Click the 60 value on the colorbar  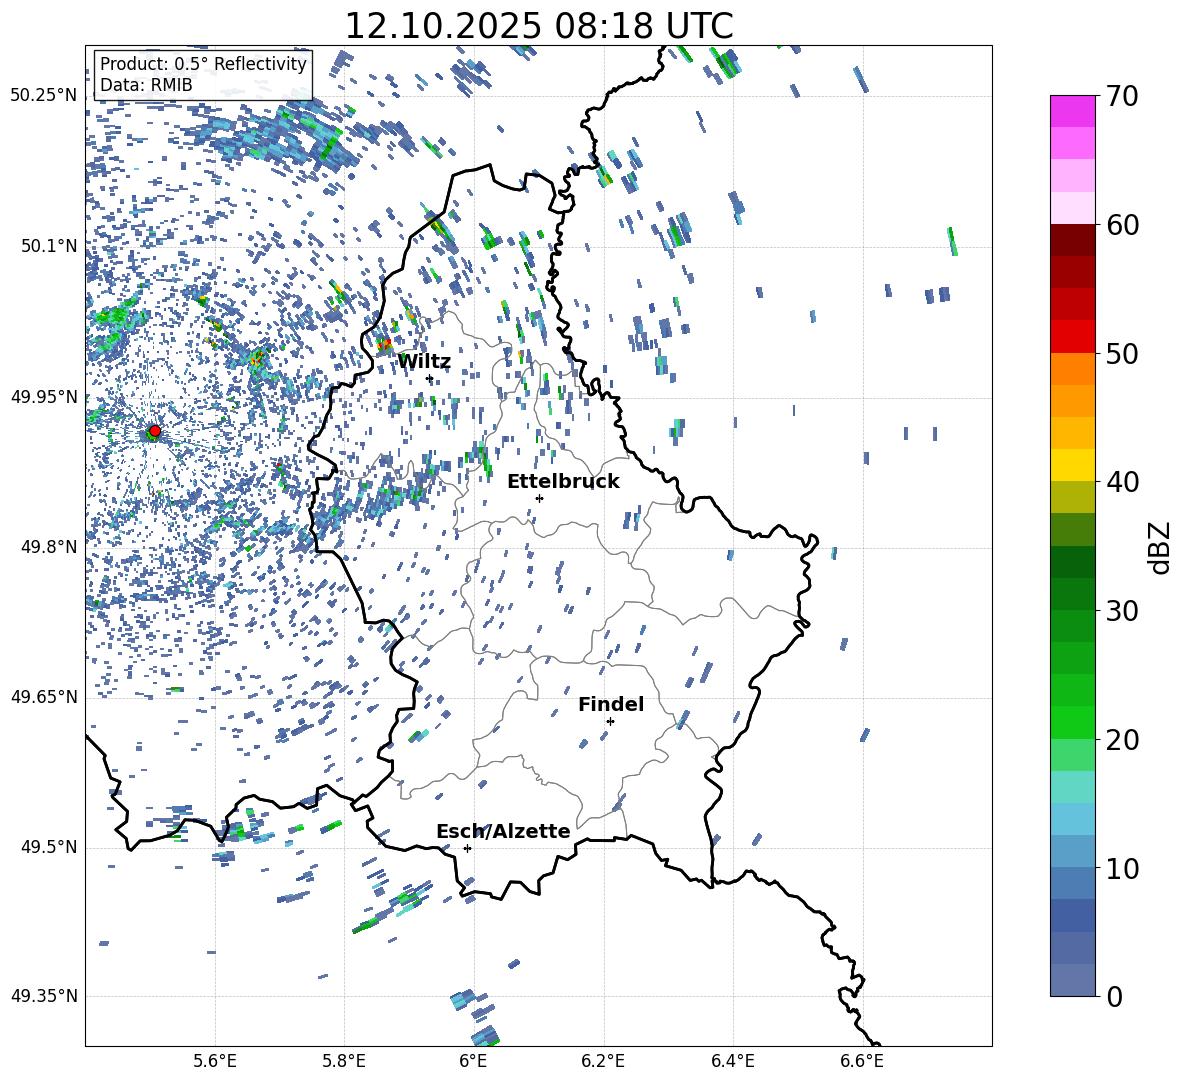(x=1122, y=225)
